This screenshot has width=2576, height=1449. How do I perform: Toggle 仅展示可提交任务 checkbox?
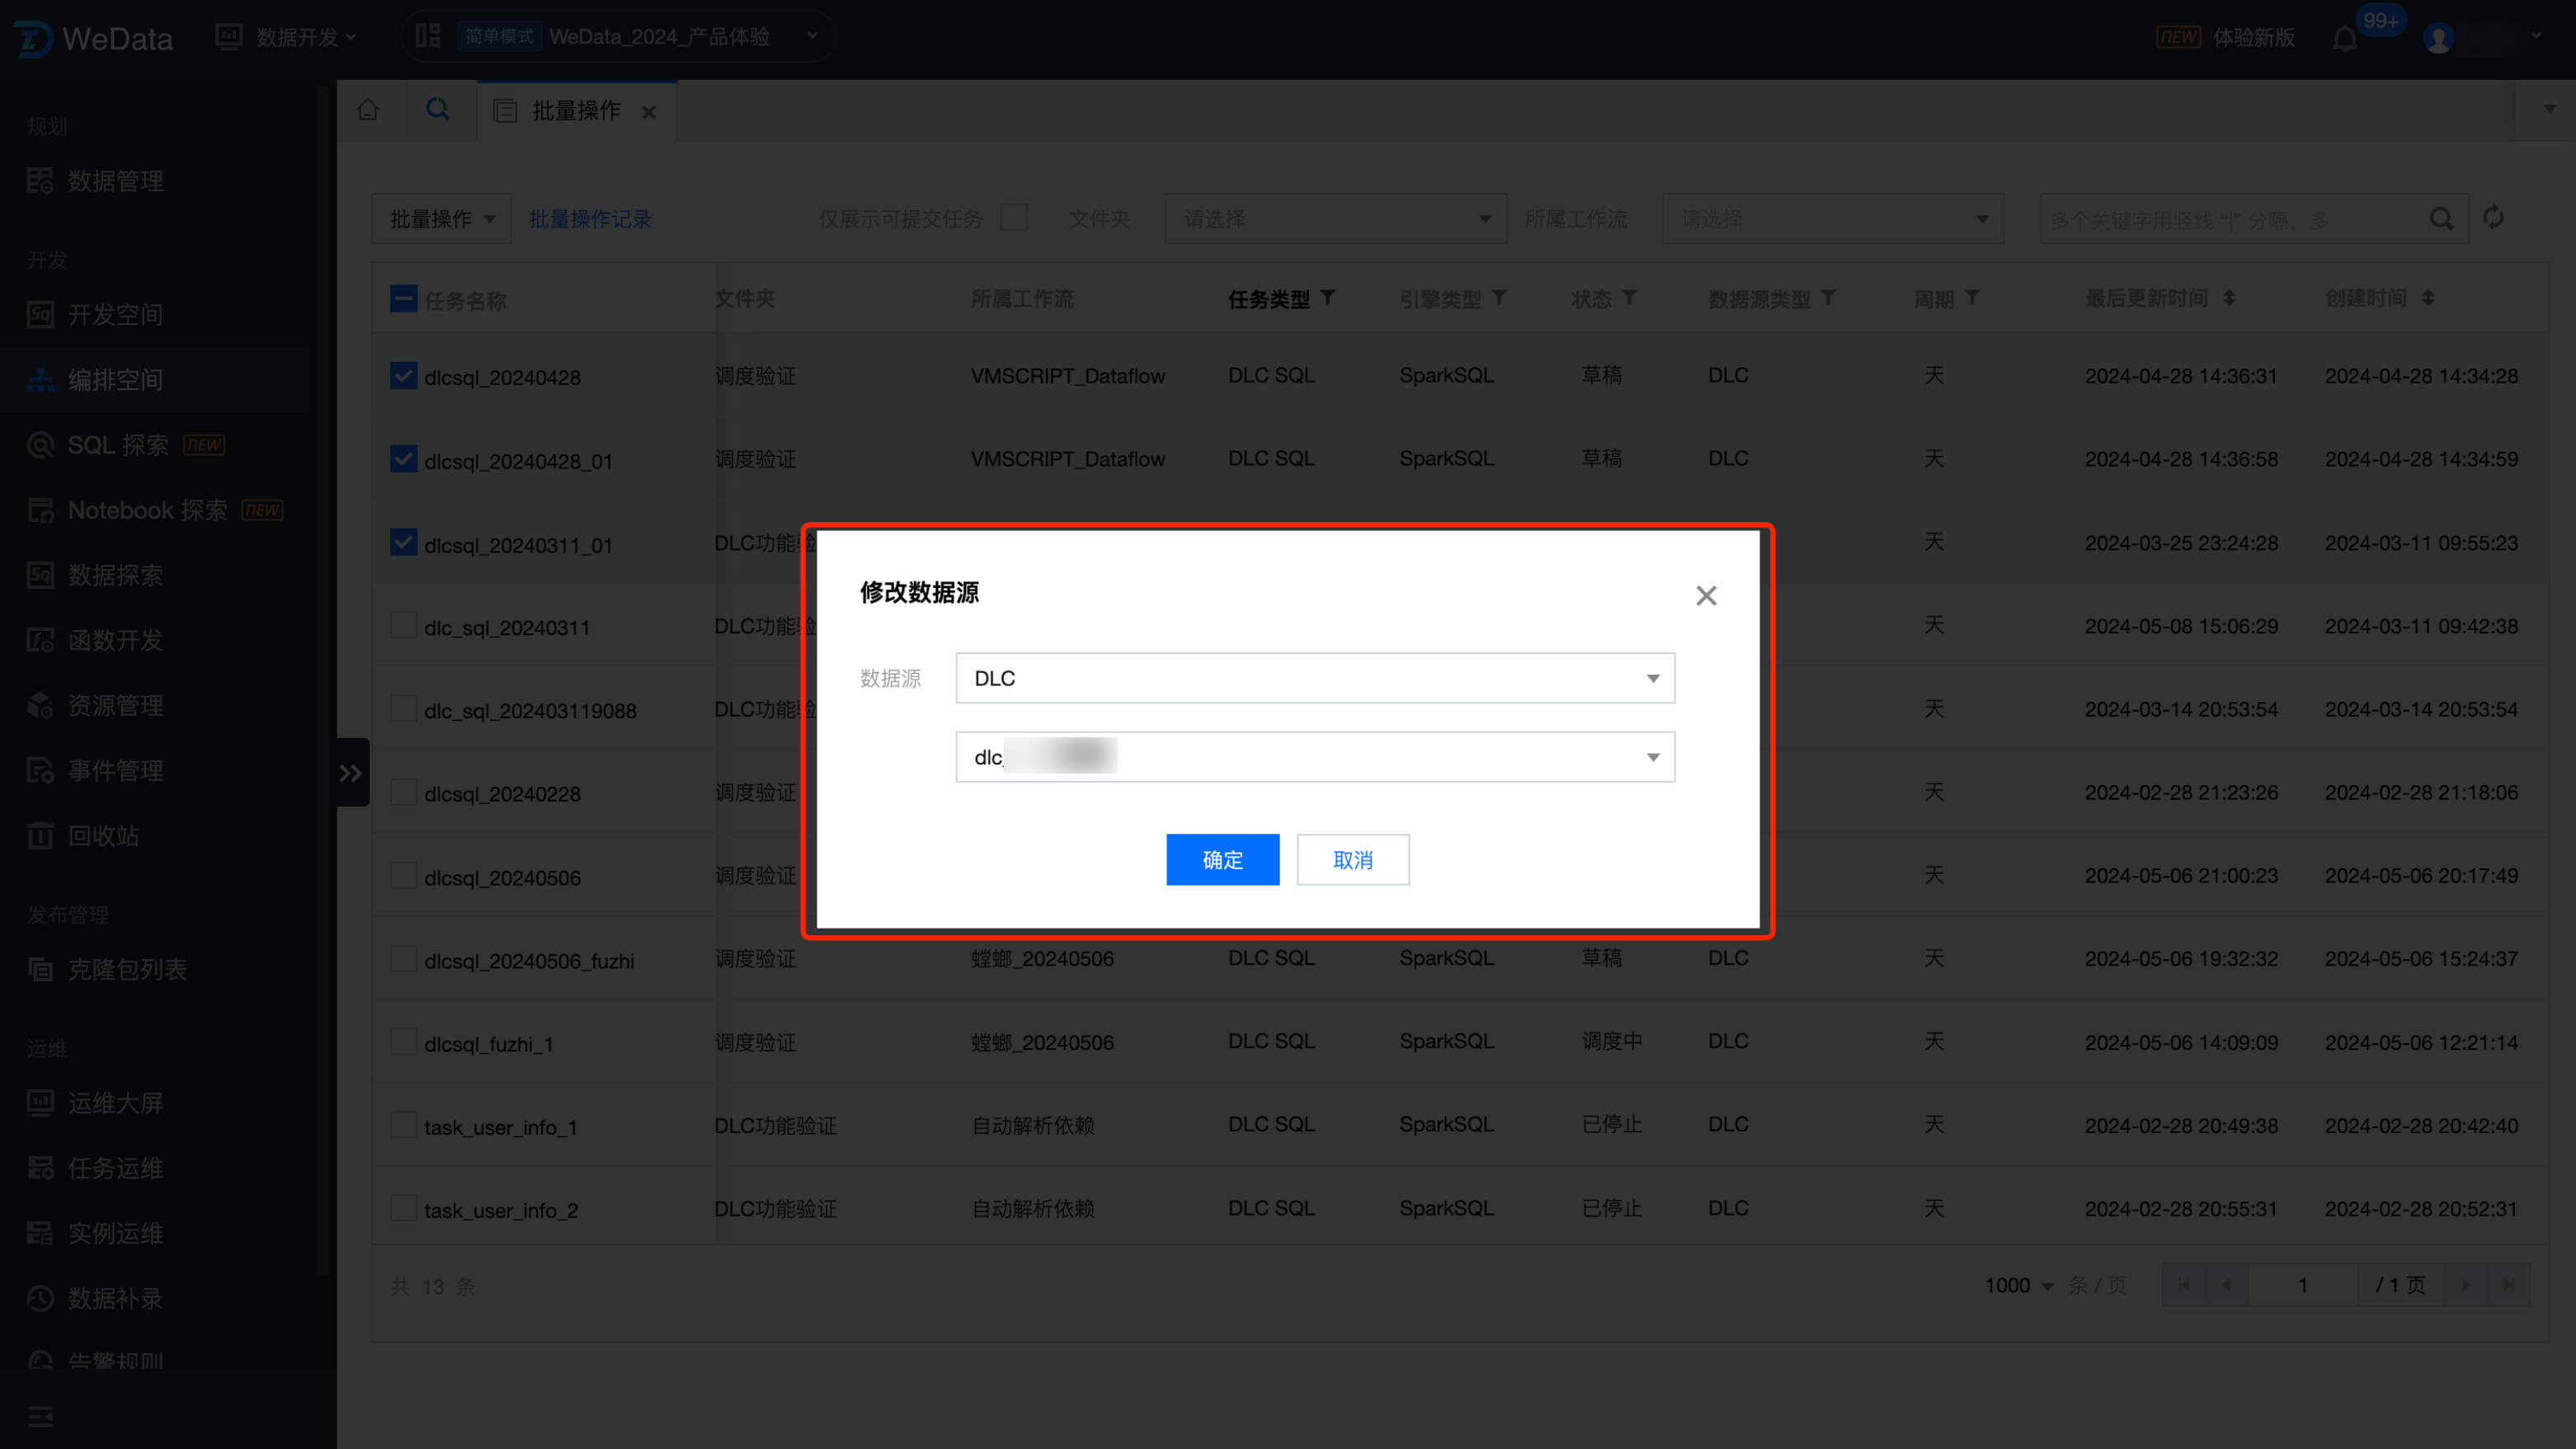[x=1014, y=218]
